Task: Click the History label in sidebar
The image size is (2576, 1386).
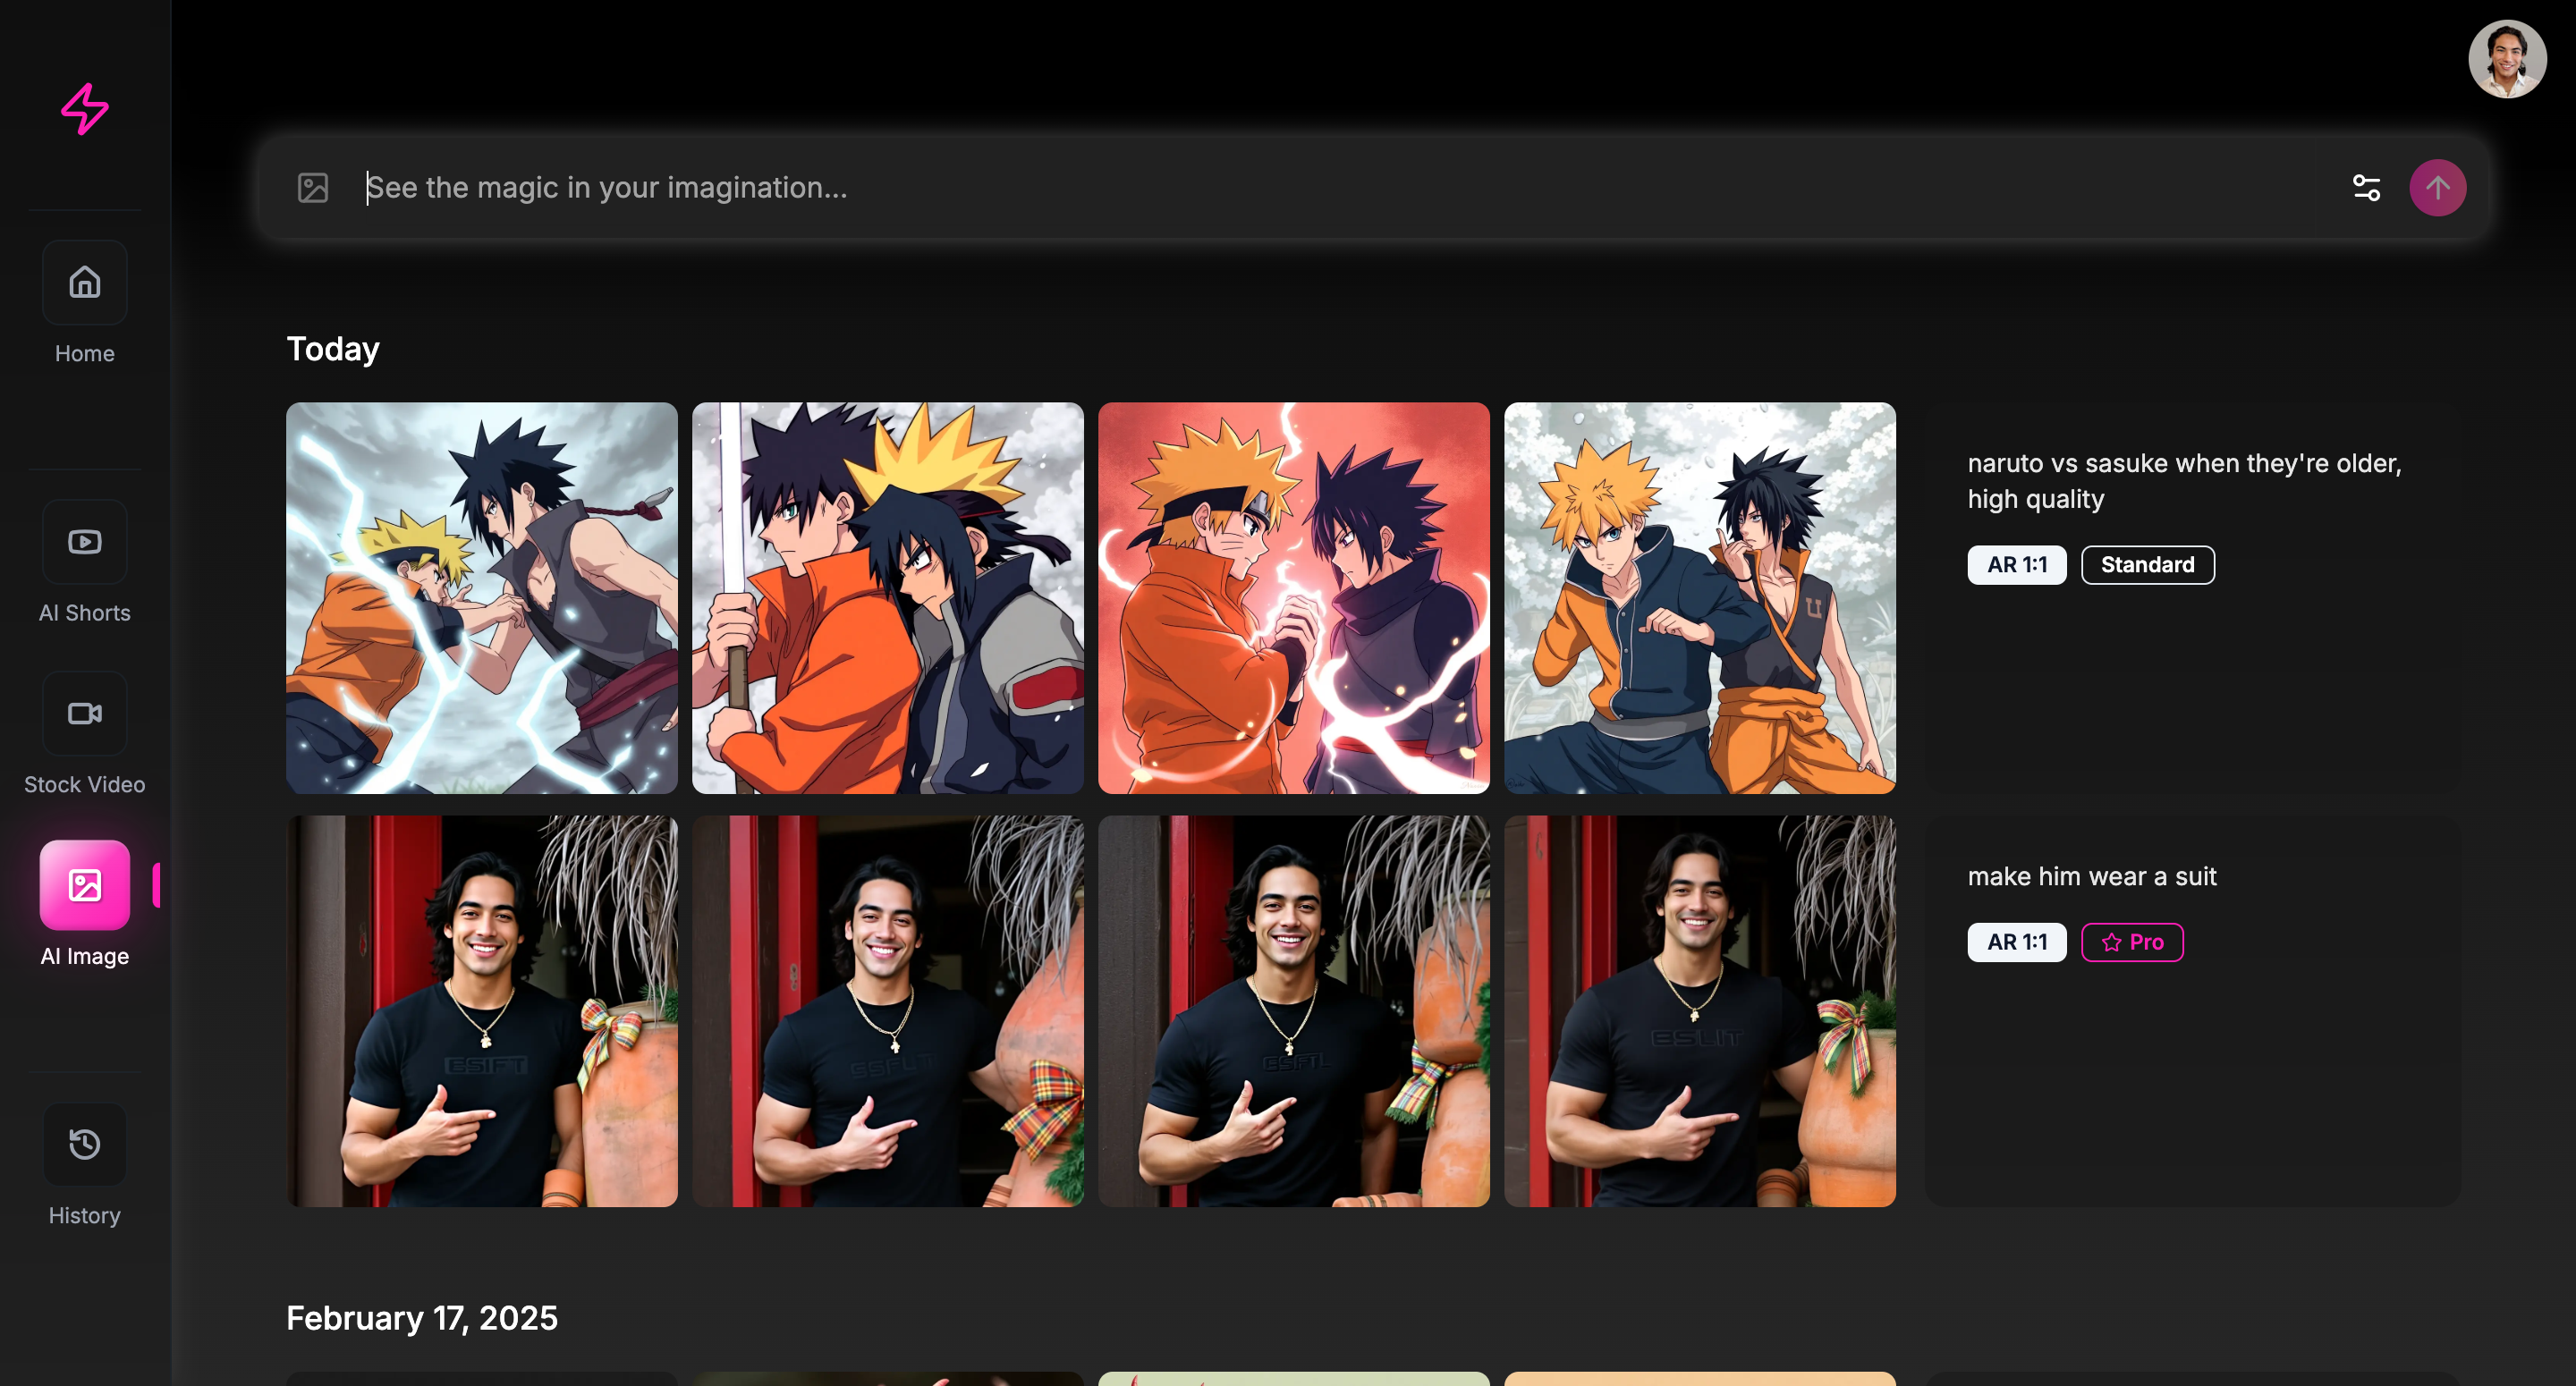Action: [x=85, y=1216]
